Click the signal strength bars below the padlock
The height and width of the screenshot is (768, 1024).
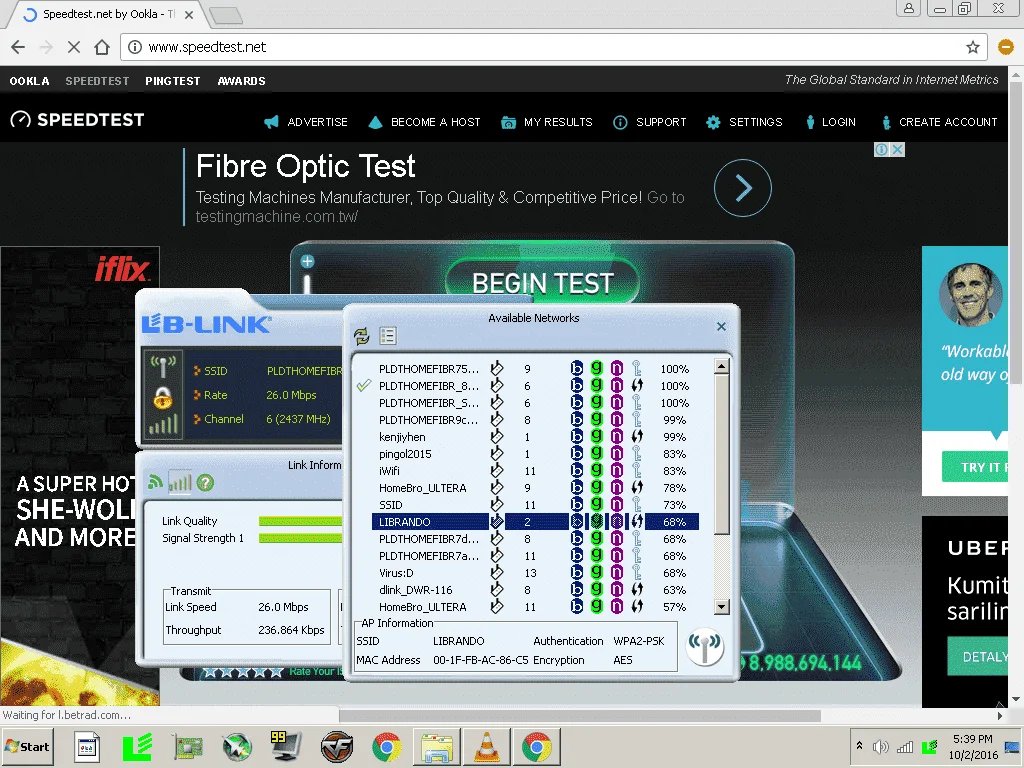(x=163, y=424)
